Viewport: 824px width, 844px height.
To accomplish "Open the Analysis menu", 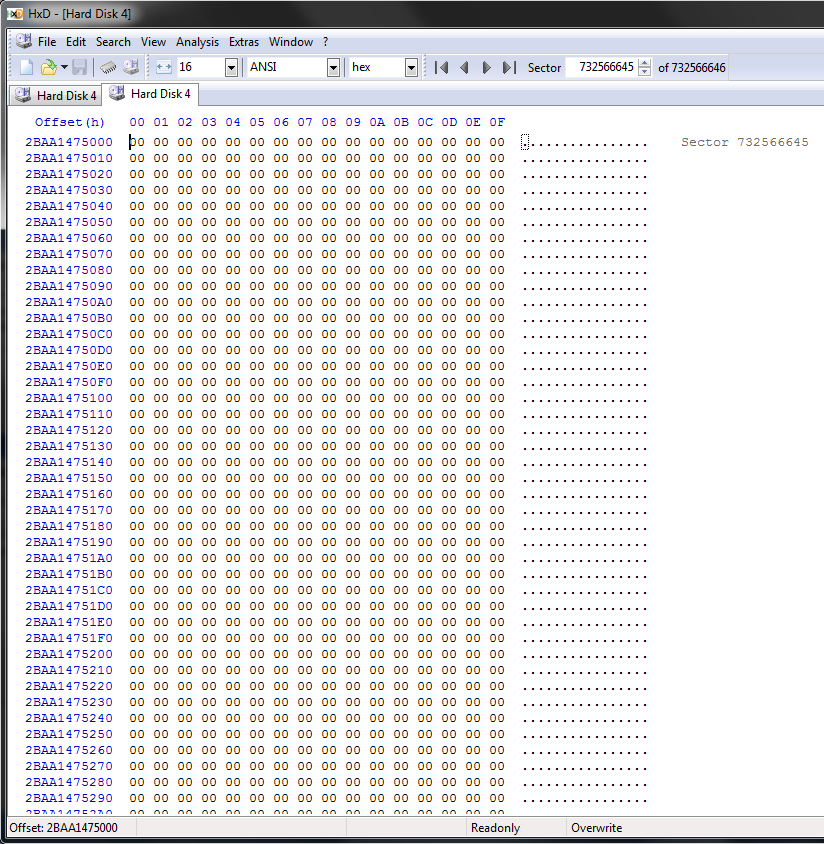I will (198, 42).
